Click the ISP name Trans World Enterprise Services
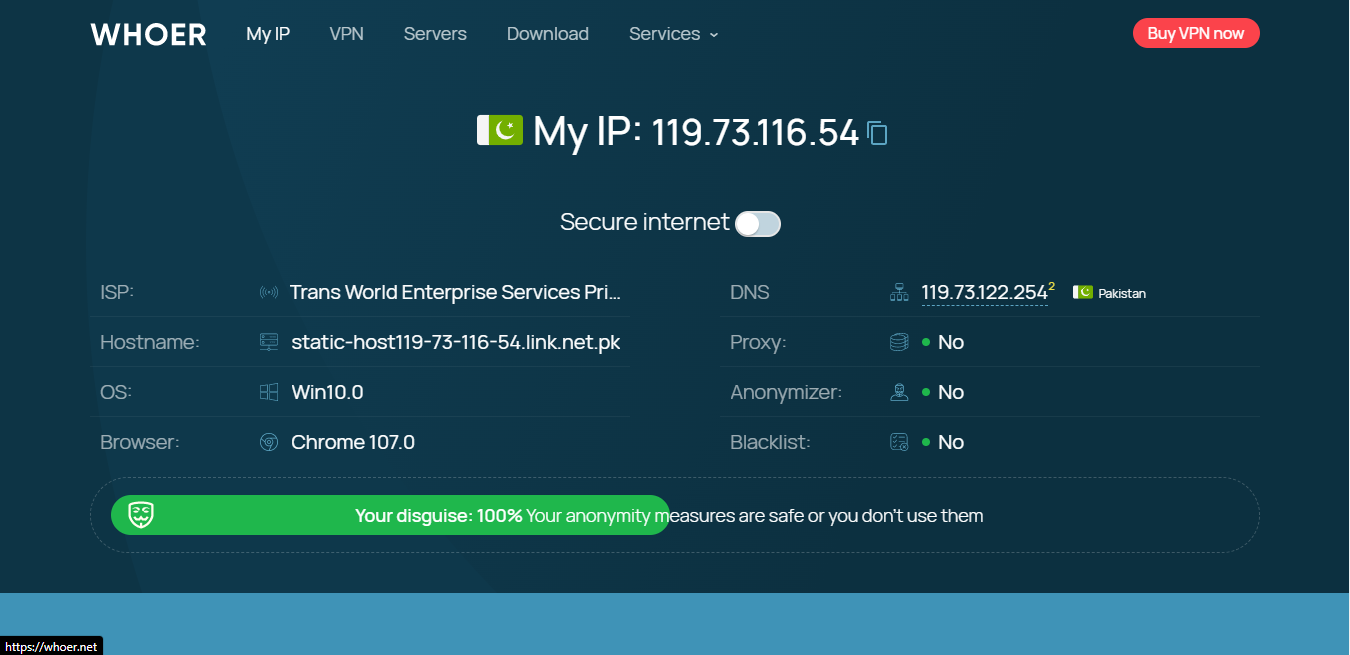The image size is (1350, 655). [x=456, y=292]
